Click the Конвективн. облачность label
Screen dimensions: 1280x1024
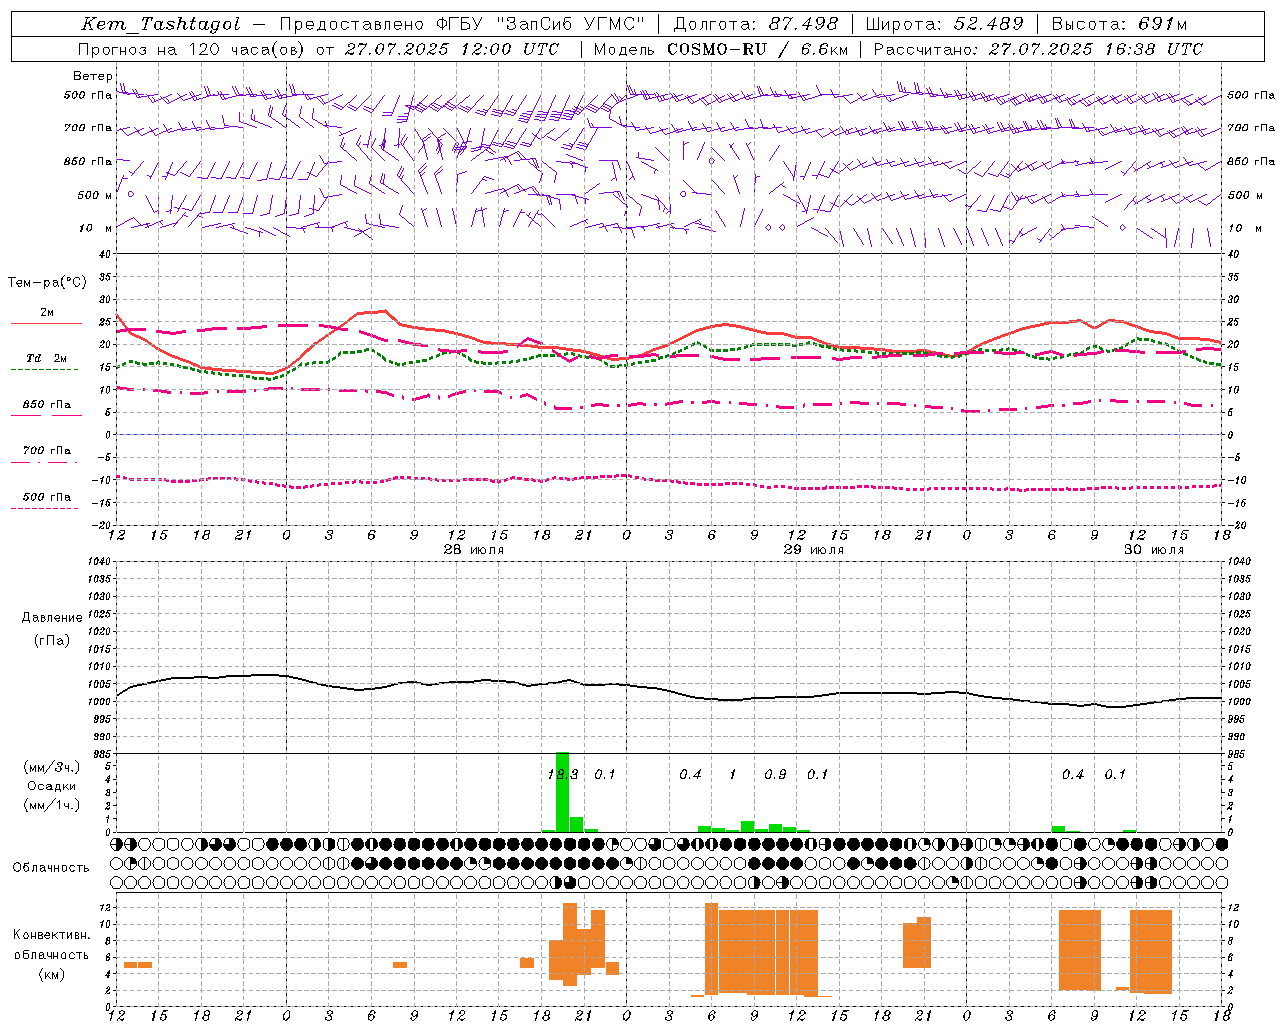51,945
